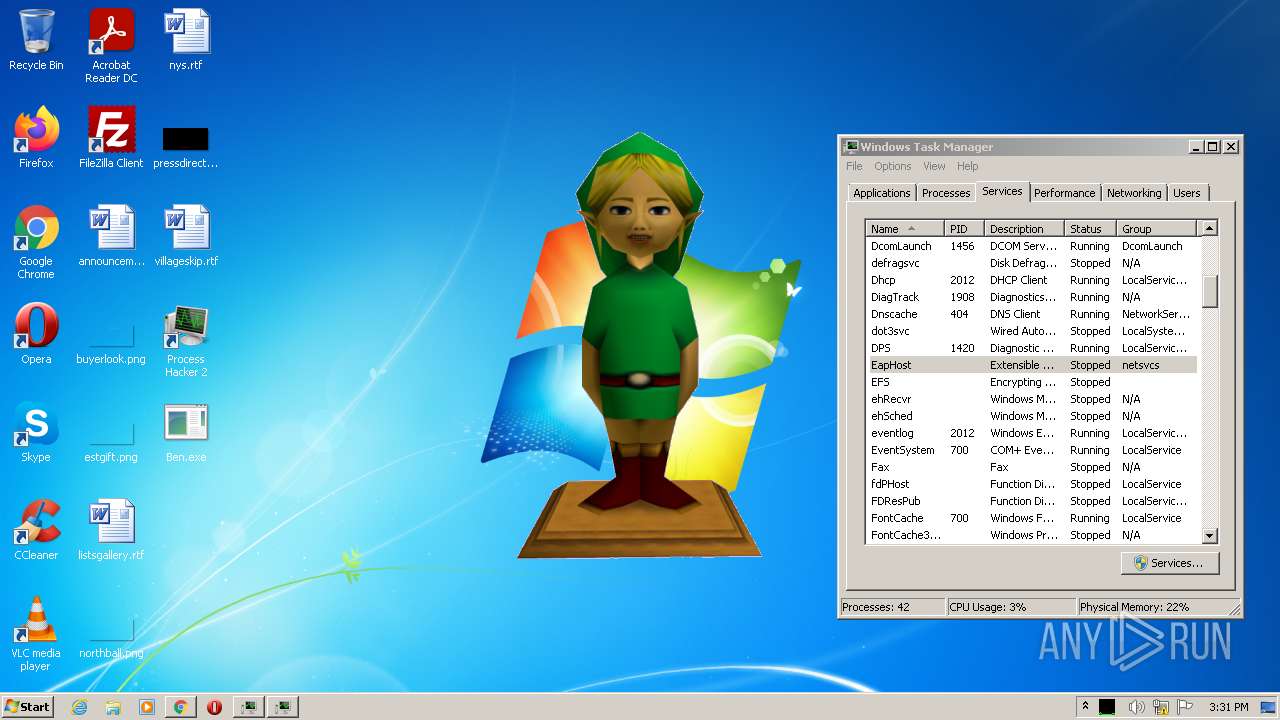Select the DiagTrack service row
Viewport: 1280px width, 720px height.
point(1031,297)
